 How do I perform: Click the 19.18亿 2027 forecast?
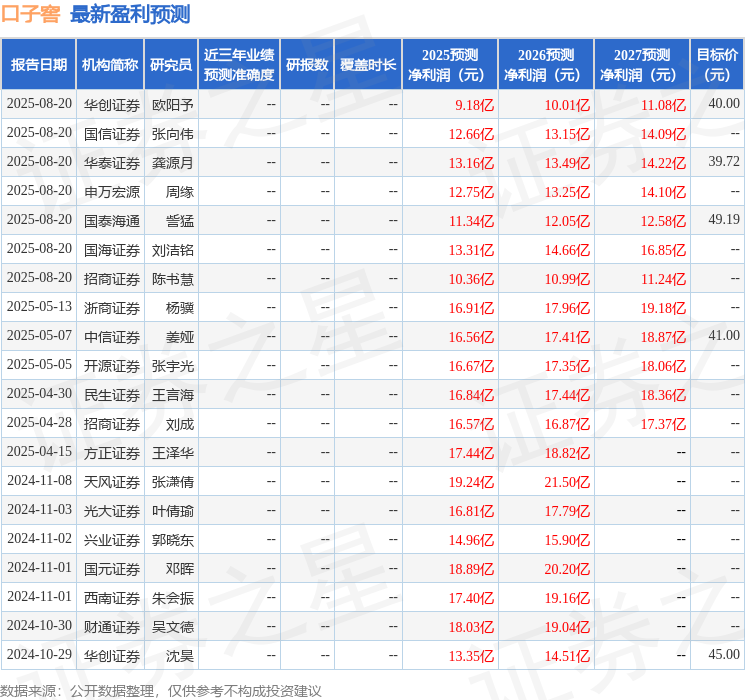(x=663, y=308)
